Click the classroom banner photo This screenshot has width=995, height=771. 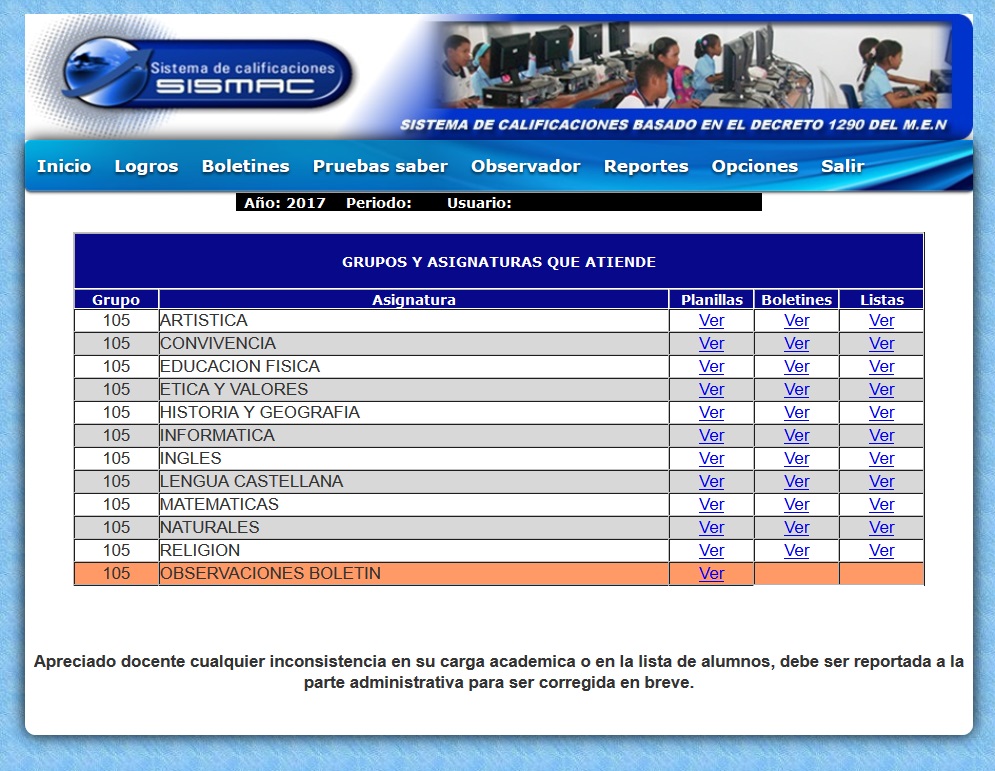click(696, 65)
